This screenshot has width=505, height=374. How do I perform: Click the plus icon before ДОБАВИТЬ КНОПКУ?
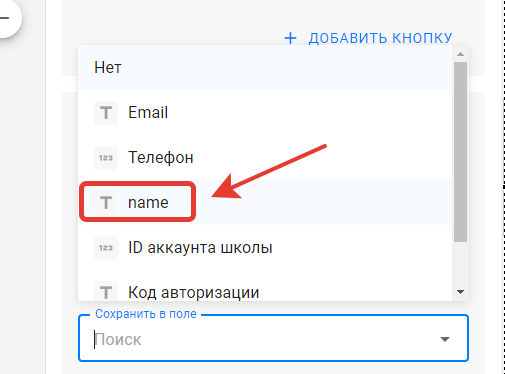tap(290, 38)
